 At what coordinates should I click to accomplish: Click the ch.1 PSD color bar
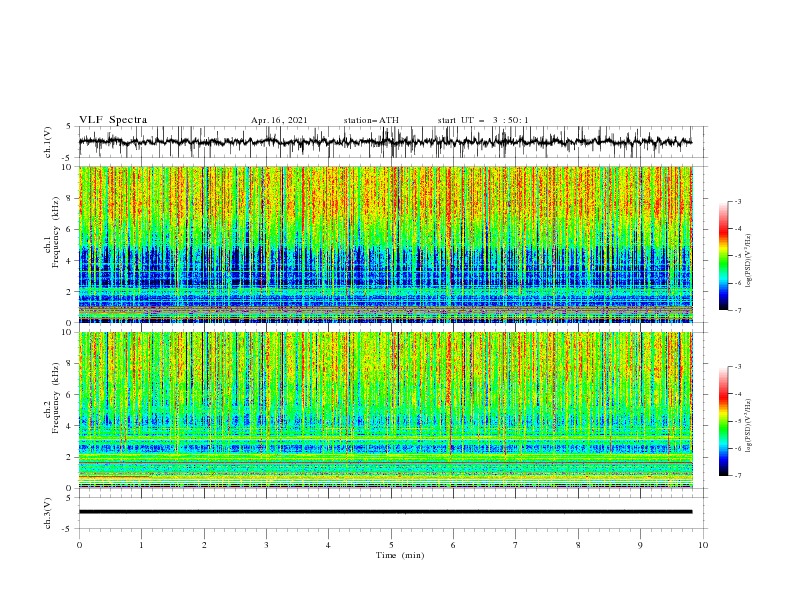click(x=723, y=256)
